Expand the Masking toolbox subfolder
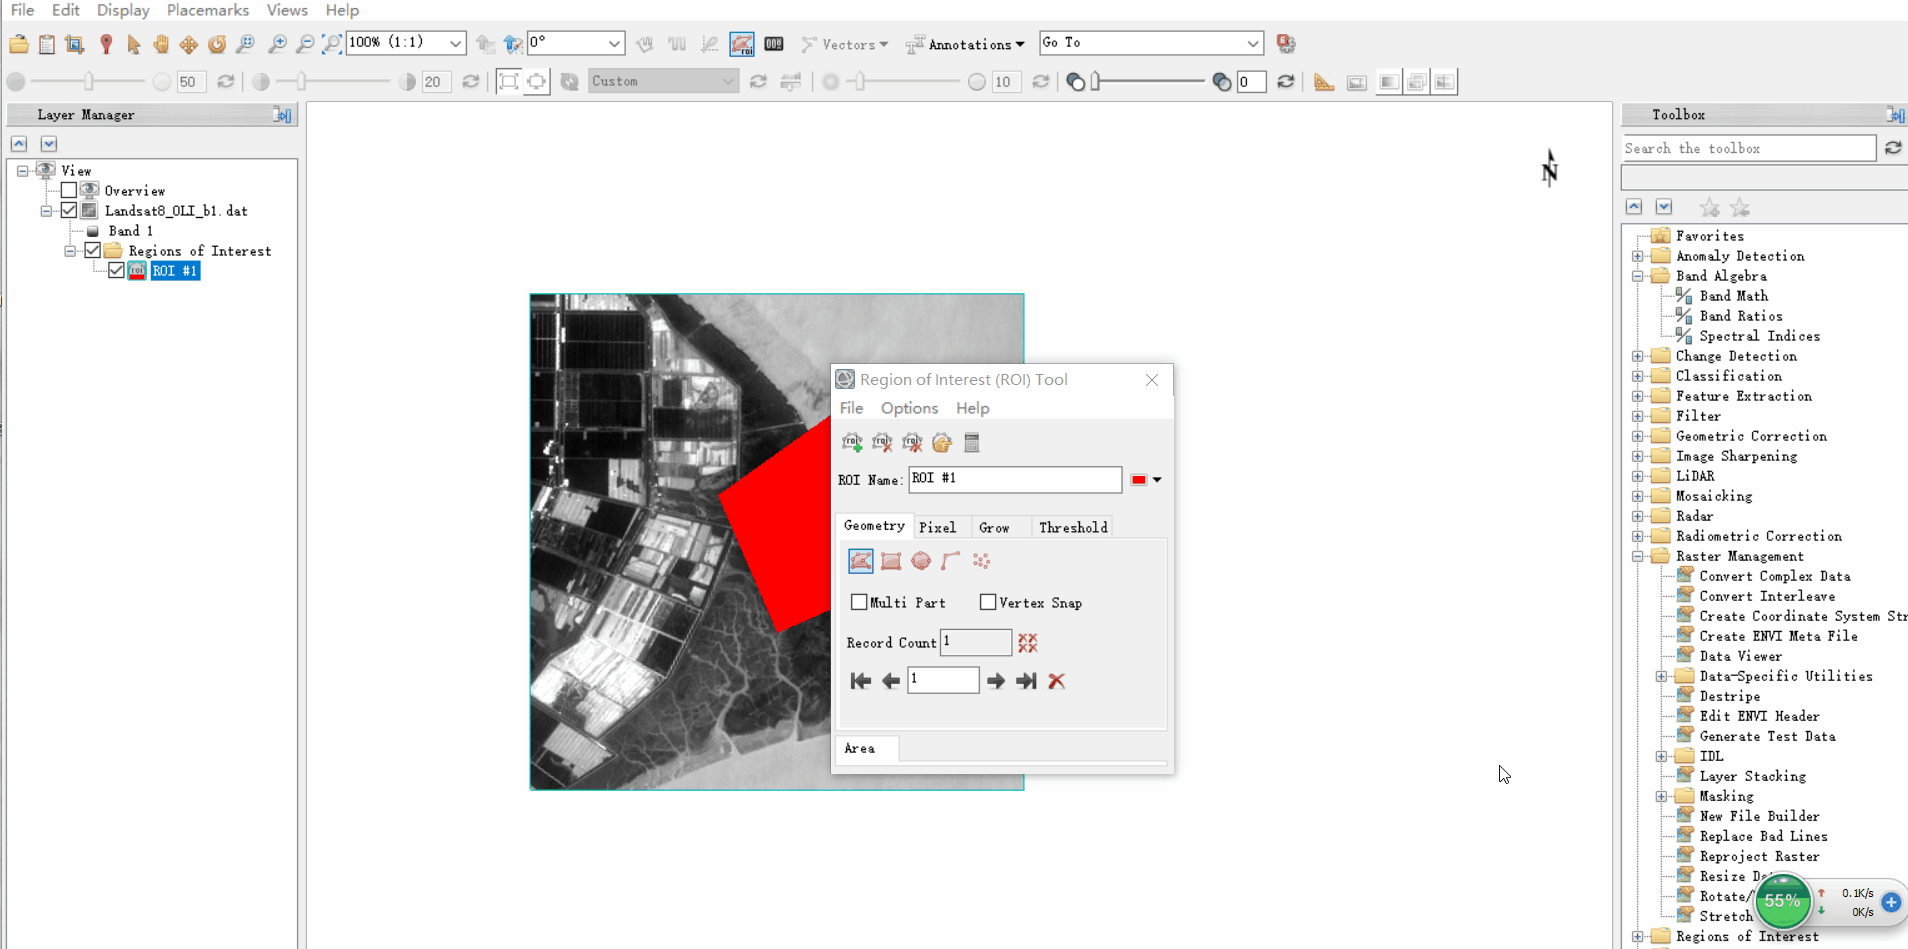1908x949 pixels. 1662,796
